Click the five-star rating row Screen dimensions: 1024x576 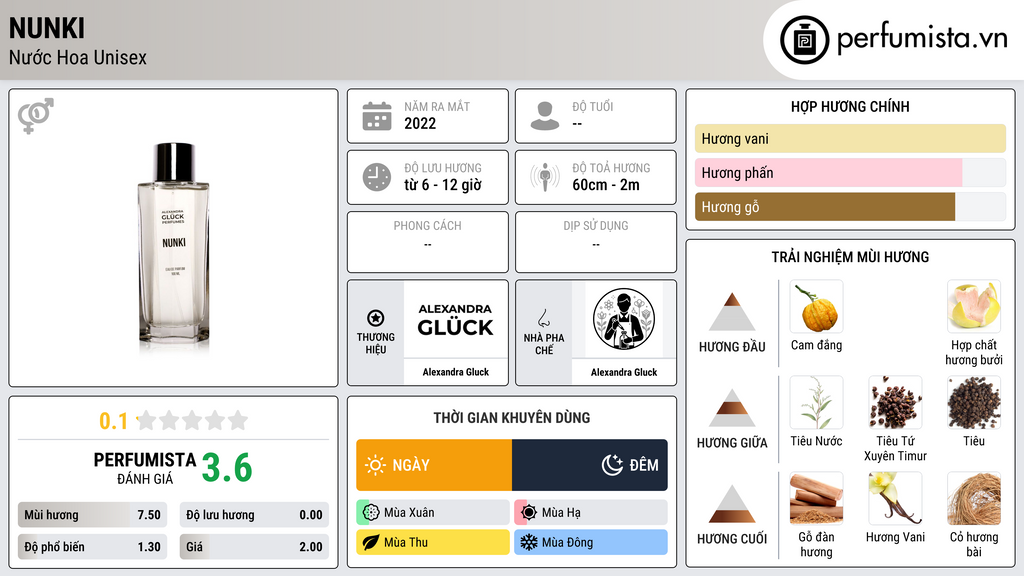(x=193, y=421)
